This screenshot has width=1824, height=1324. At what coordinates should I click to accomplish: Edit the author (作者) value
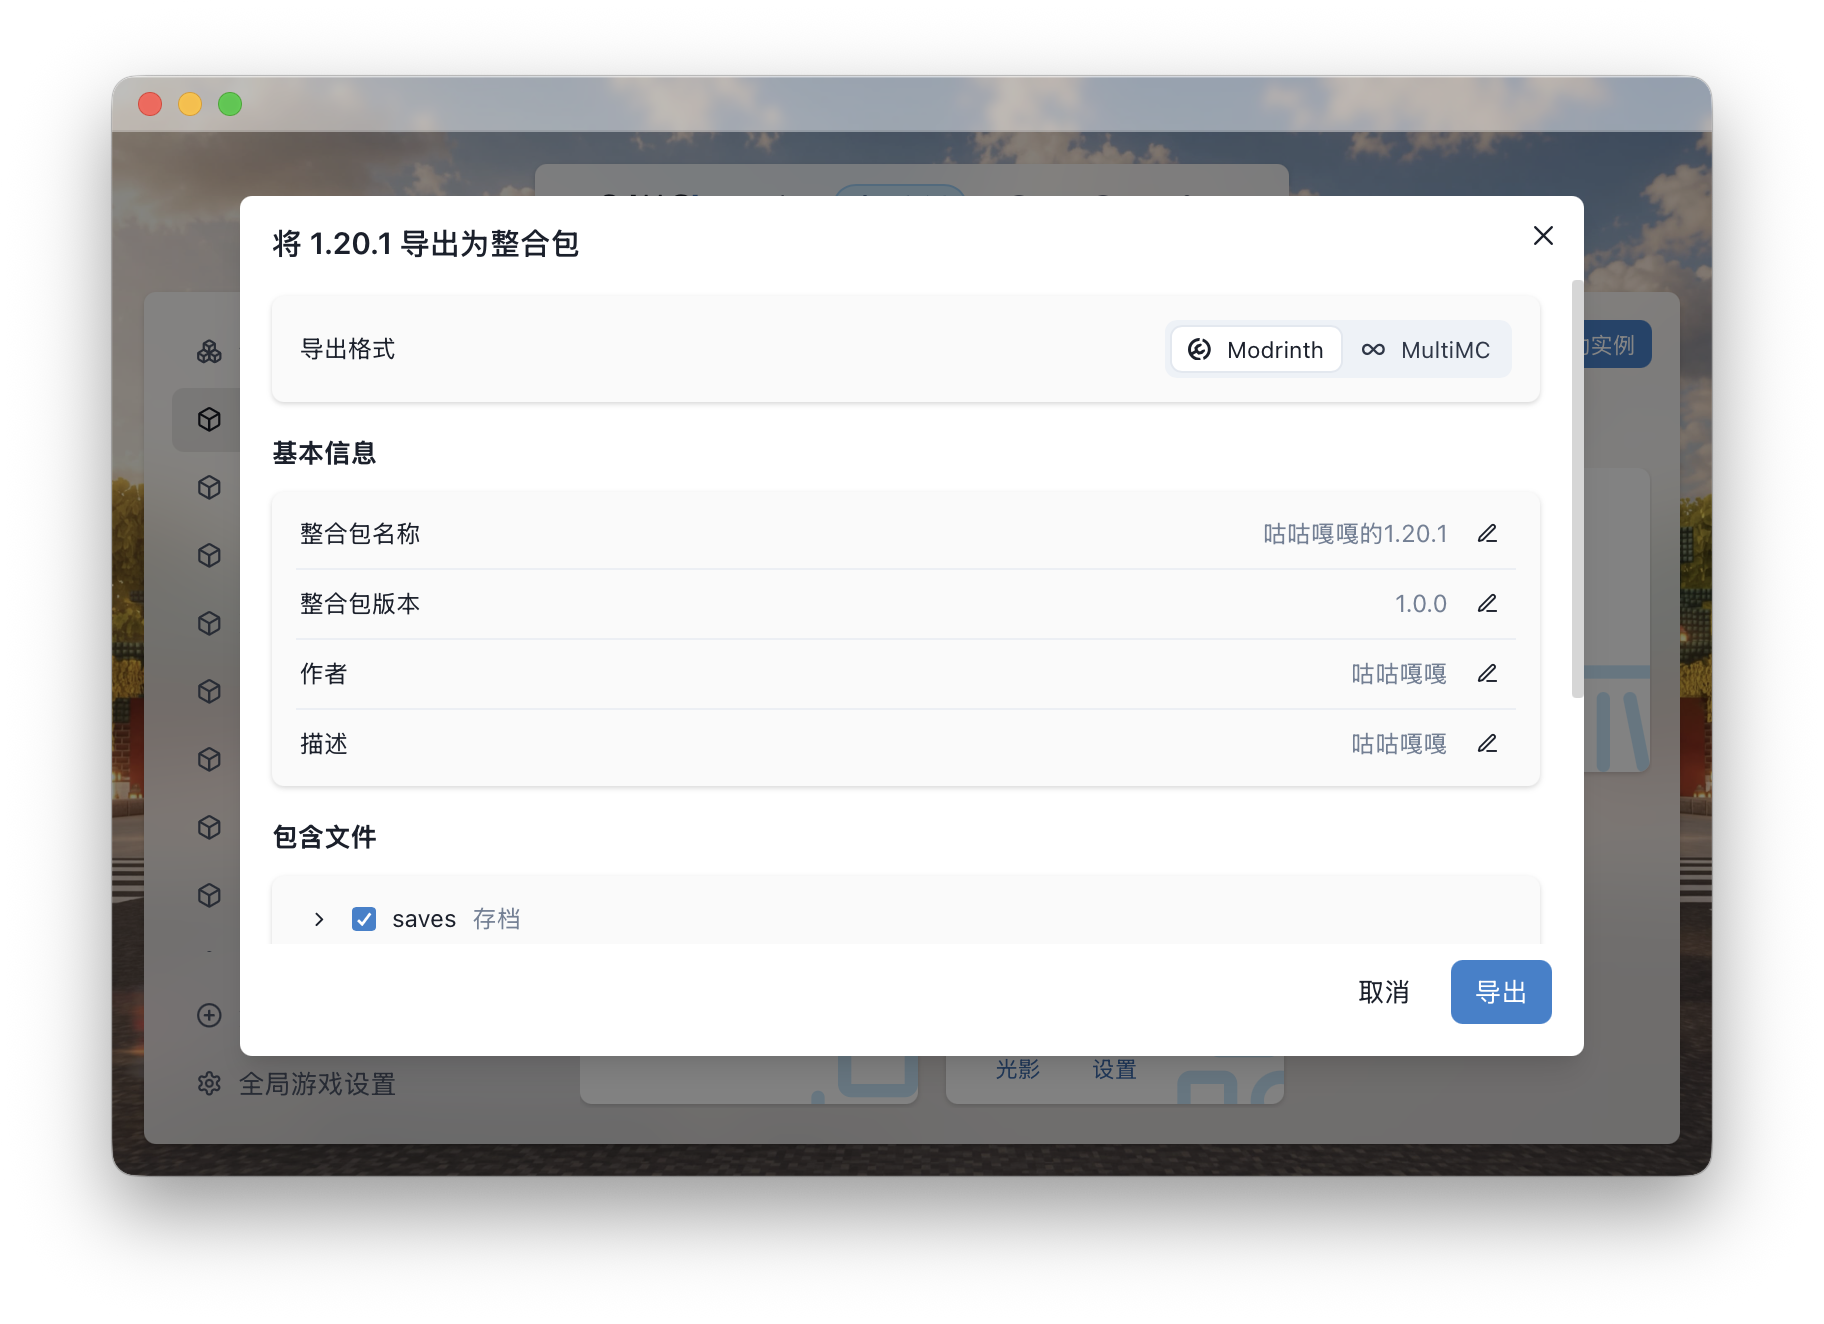click(x=1487, y=673)
